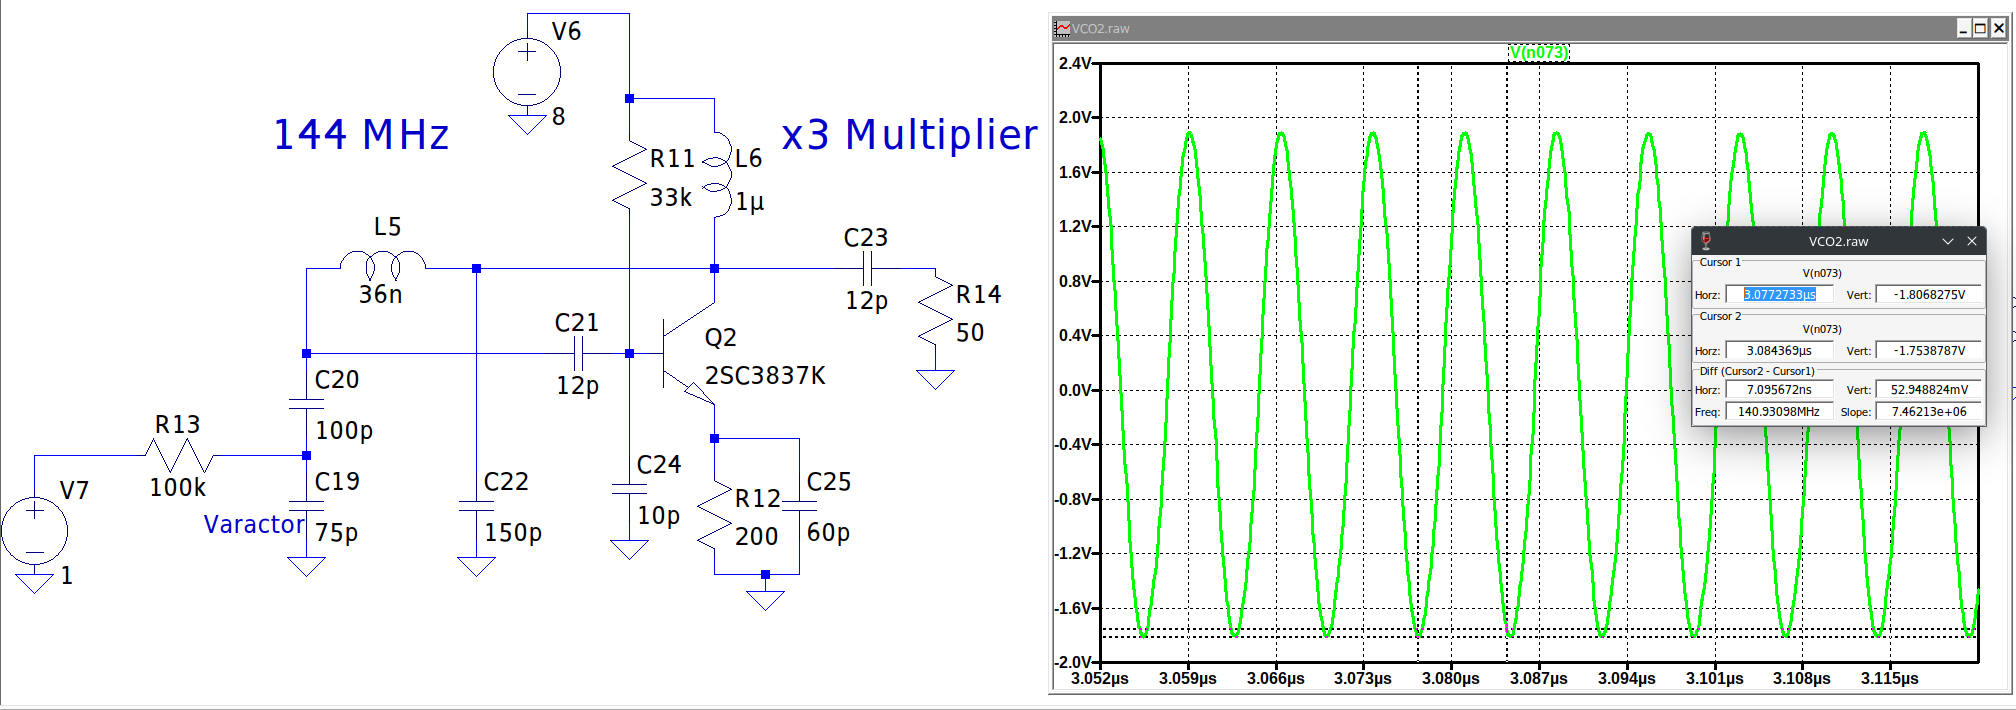Click the waveform icon in VCO2.raw title bar

pyautogui.click(x=1063, y=28)
